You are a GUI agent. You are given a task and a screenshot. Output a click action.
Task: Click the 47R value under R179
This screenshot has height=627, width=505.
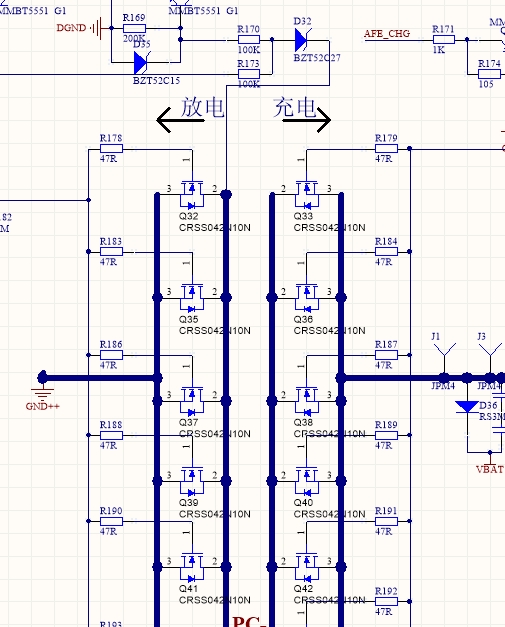coord(383,159)
